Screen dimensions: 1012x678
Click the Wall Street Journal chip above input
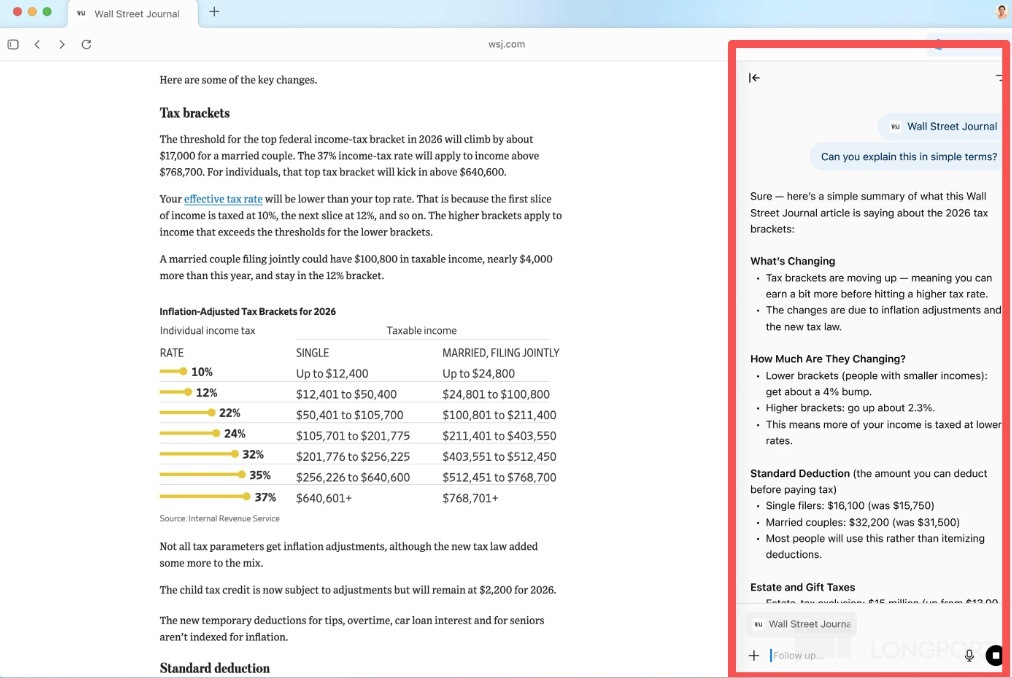802,624
